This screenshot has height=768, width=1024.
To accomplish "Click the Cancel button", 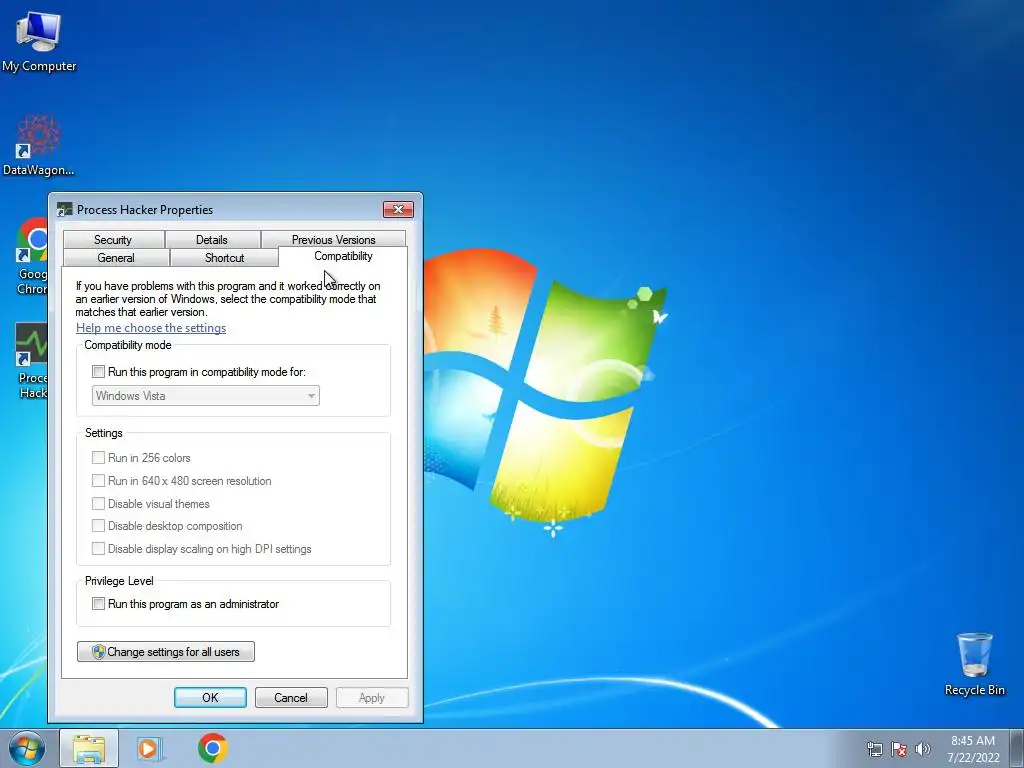I will (291, 697).
